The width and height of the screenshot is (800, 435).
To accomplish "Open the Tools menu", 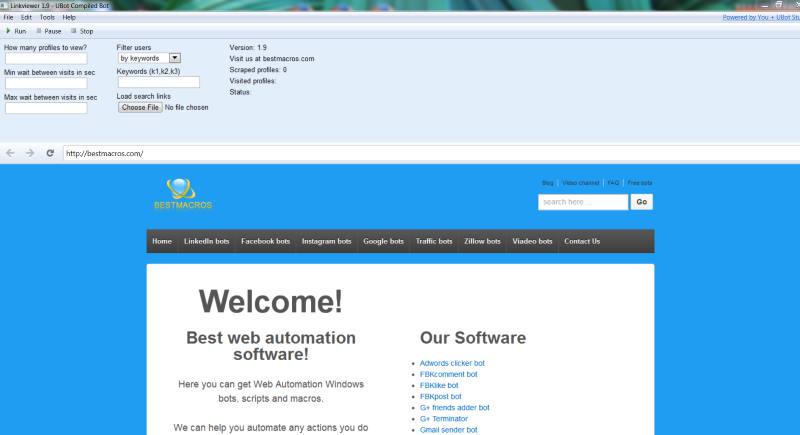I will pyautogui.click(x=47, y=17).
